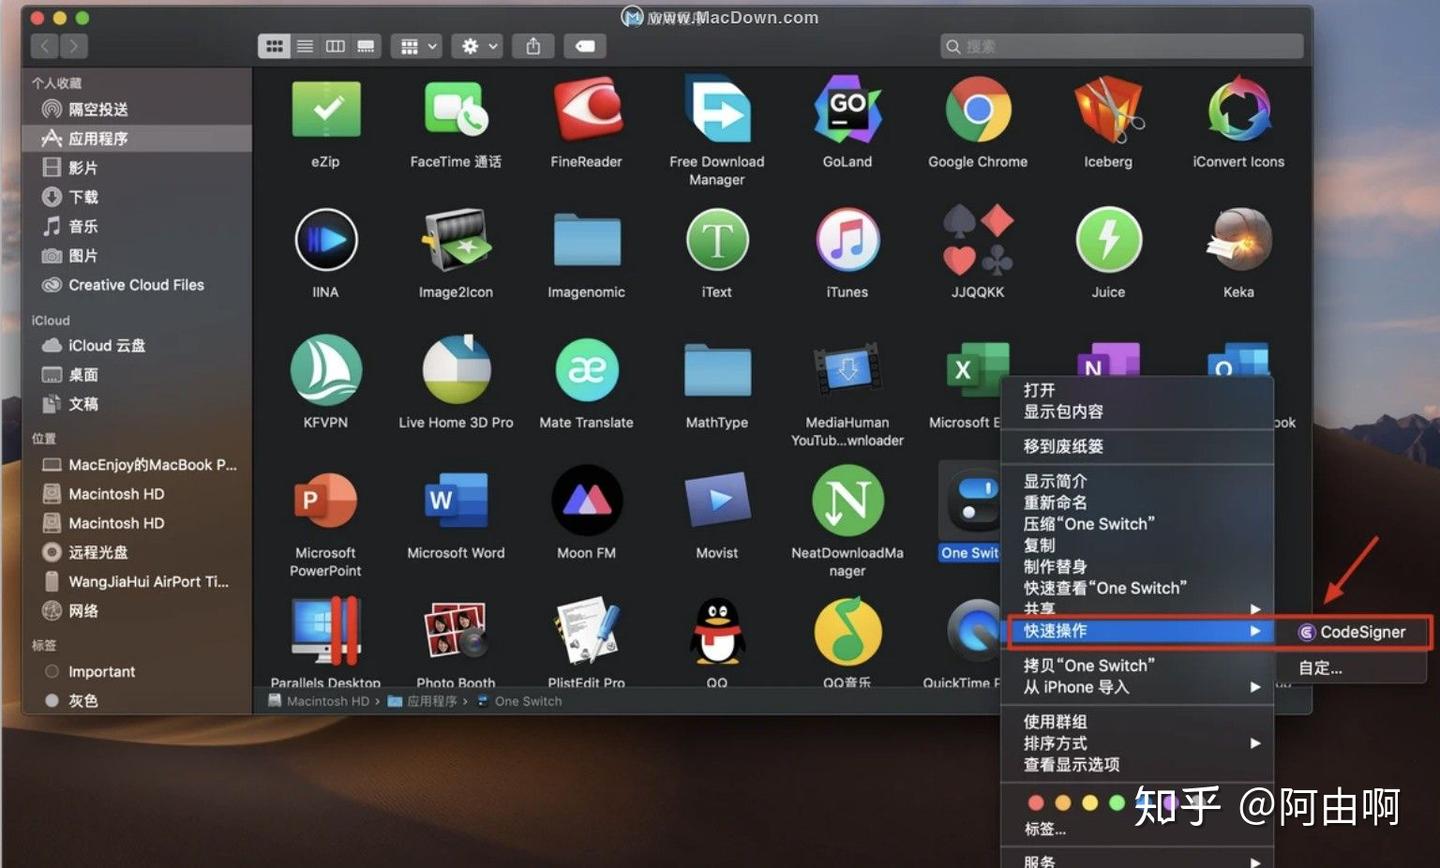Screen dimensions: 1440x868
Task: Open Google Chrome from Applications
Action: (x=977, y=110)
